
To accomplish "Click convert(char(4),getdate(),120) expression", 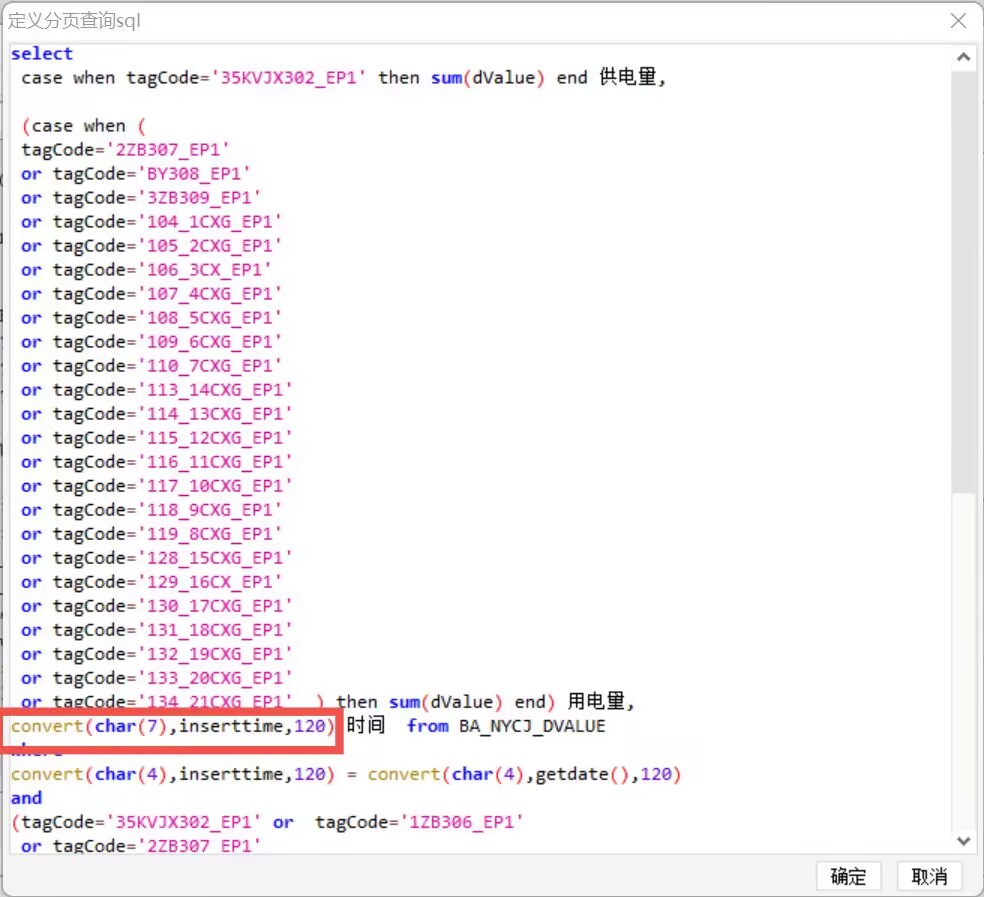I will pos(525,775).
